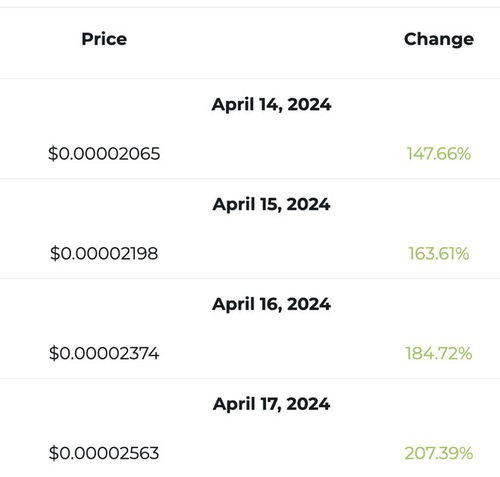Click the $0.00002065 price value
The height and width of the screenshot is (477, 500).
[x=104, y=154]
